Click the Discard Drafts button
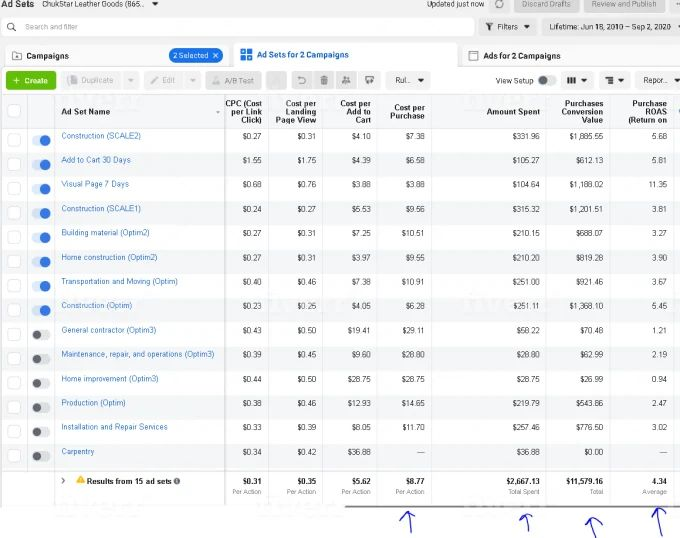Screen dimensions: 680x538 (546, 4)
